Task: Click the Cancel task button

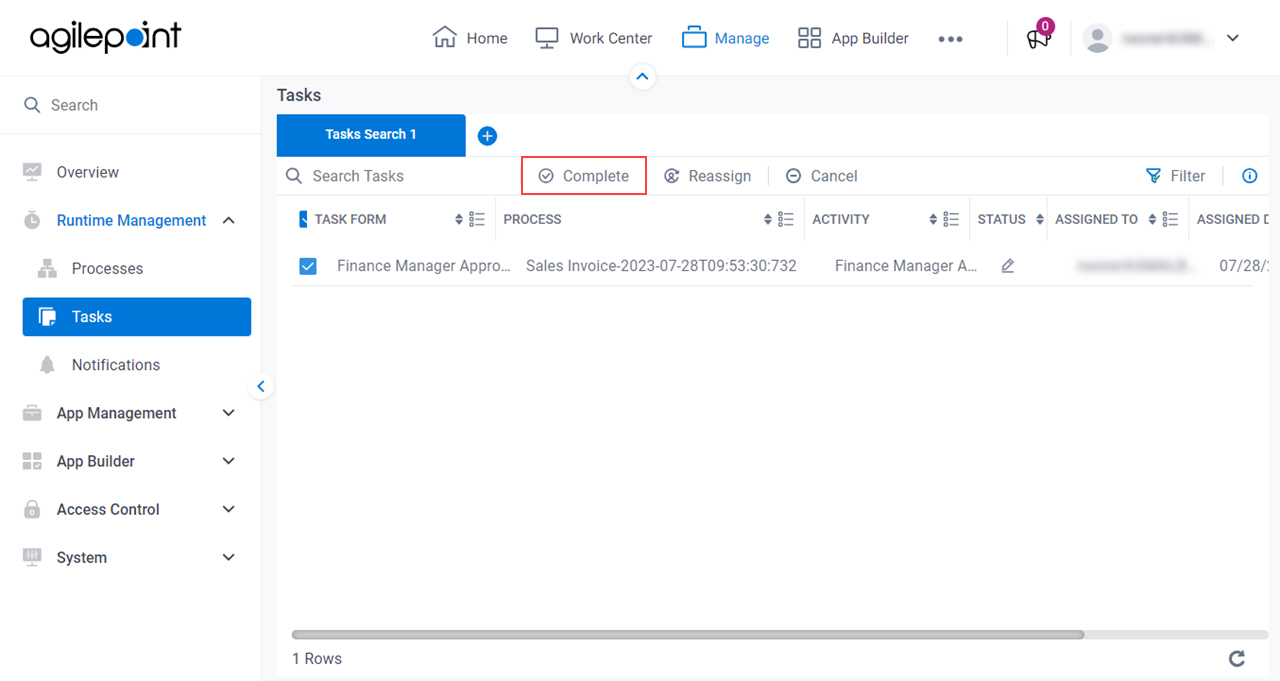Action: tap(821, 176)
